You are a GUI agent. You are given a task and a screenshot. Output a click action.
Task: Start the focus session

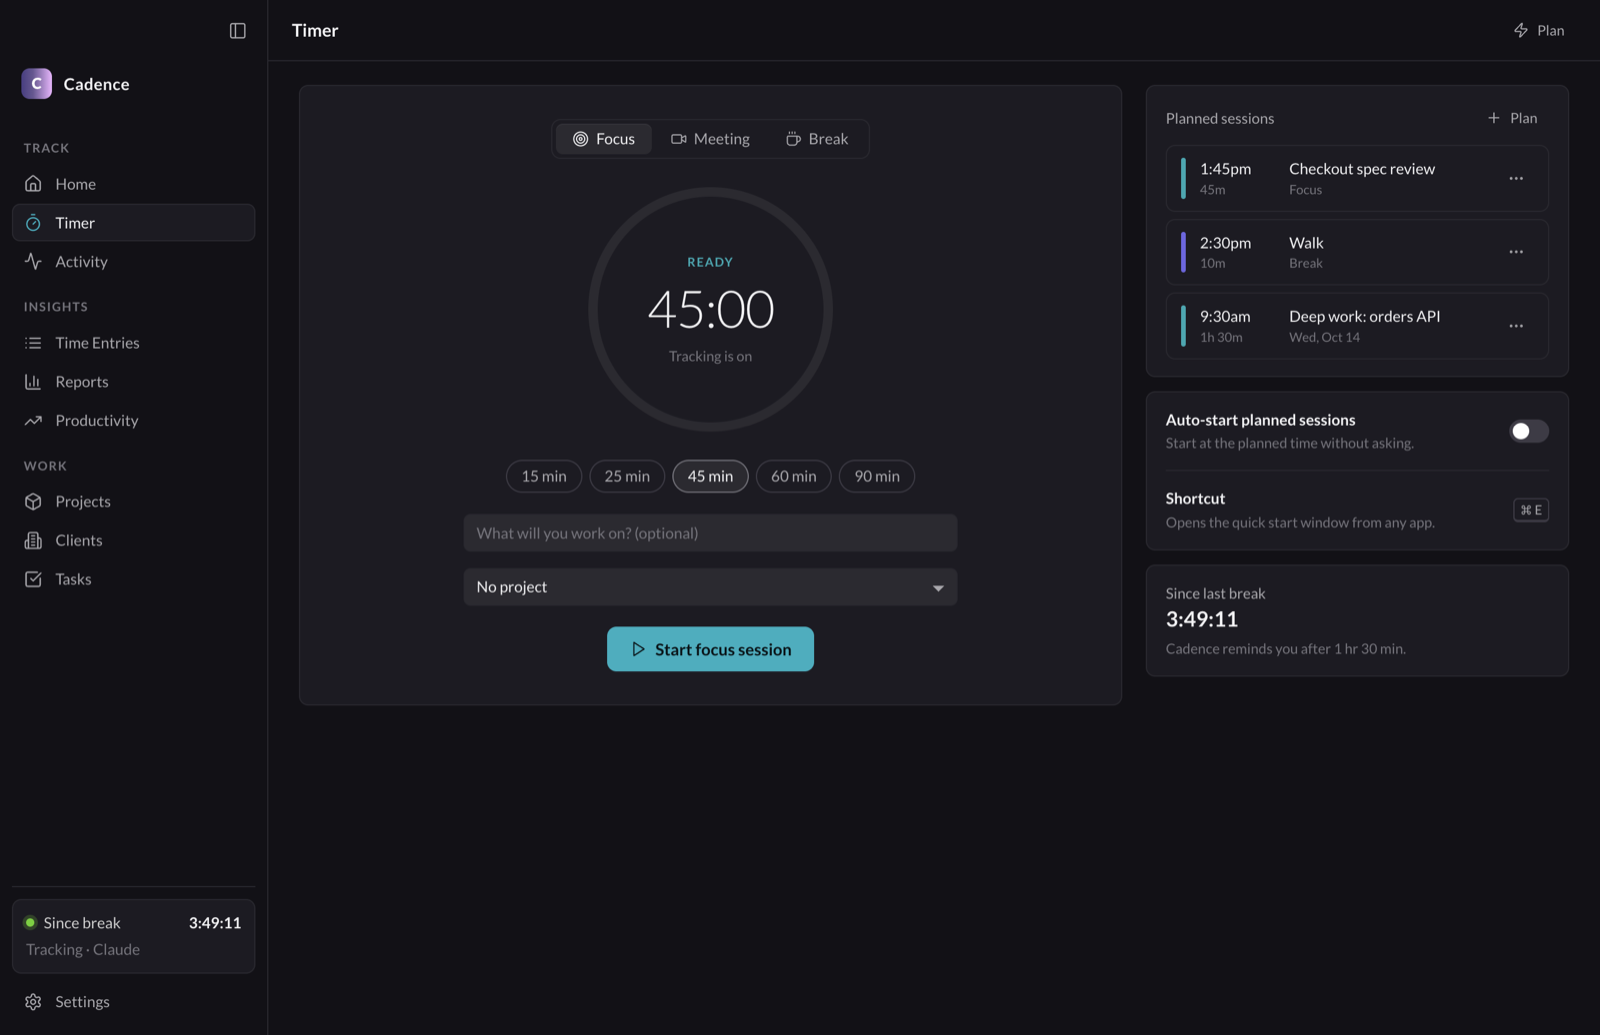pyautogui.click(x=710, y=649)
